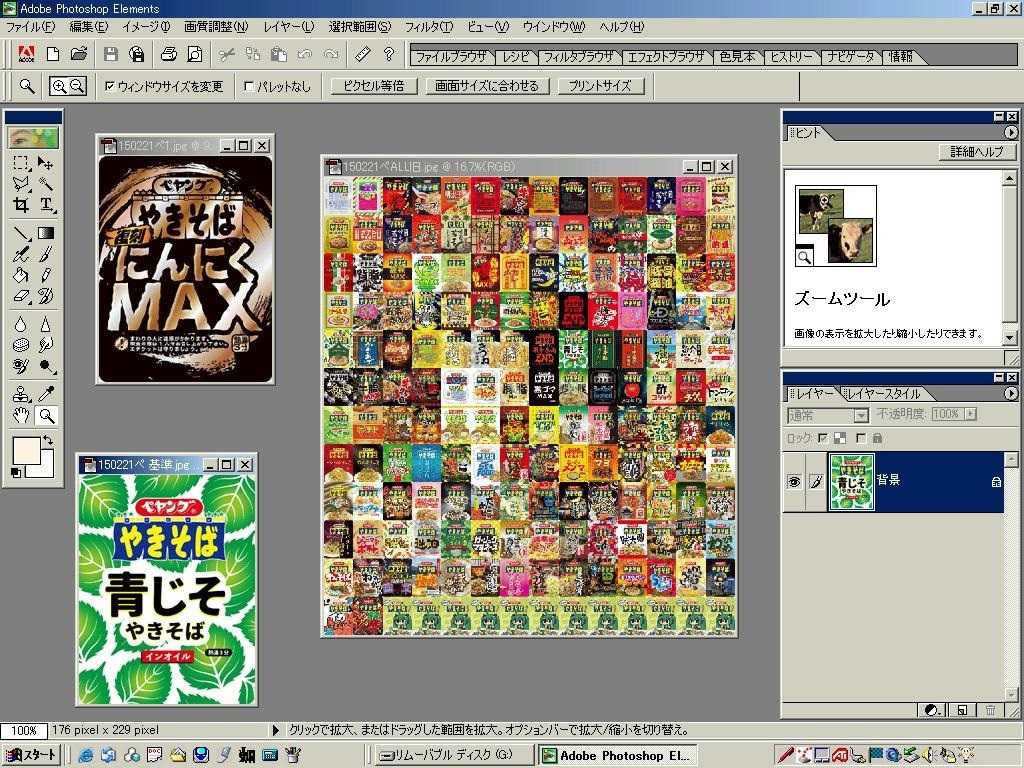Create a new layer via icon

click(x=961, y=710)
